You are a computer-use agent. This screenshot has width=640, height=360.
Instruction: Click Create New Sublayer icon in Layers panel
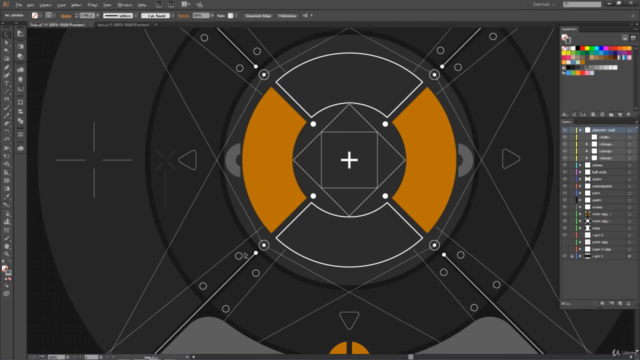point(611,304)
